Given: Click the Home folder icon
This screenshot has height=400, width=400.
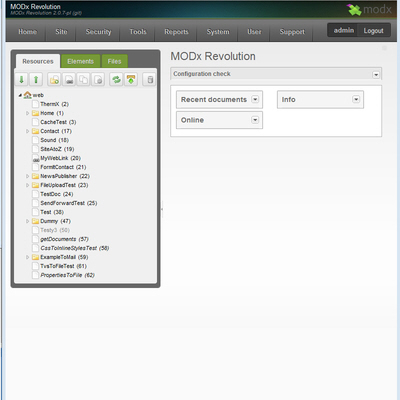Looking at the screenshot, I should click(x=35, y=113).
